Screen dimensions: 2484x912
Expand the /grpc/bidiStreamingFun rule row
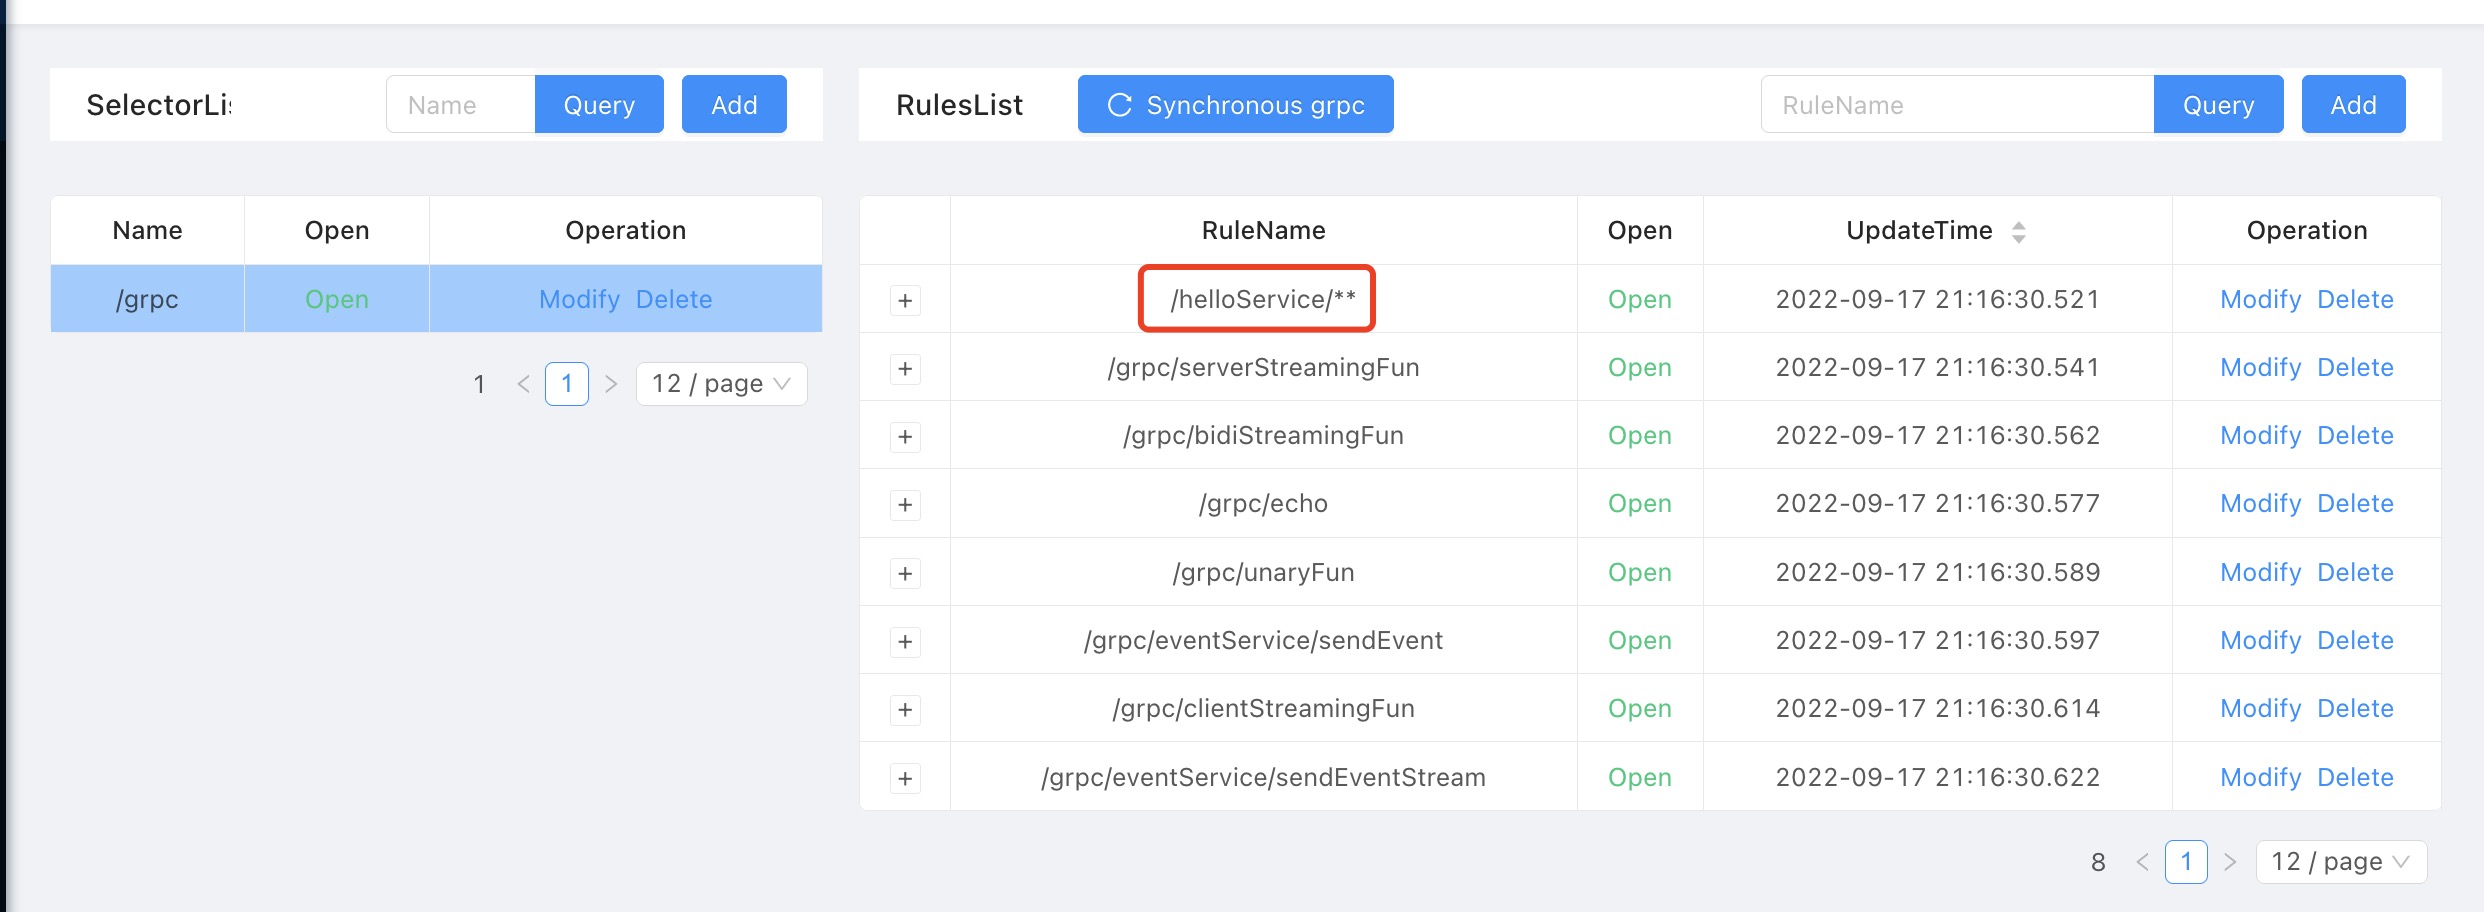(x=905, y=436)
